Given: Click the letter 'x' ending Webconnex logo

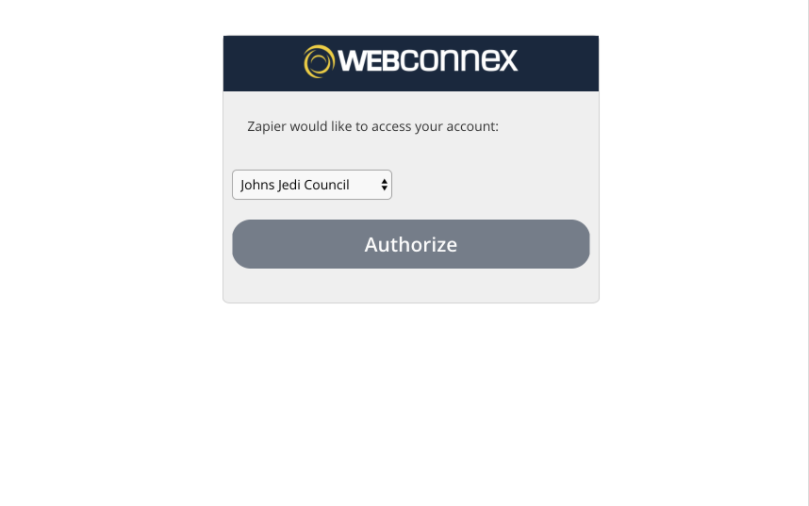Looking at the screenshot, I should point(508,61).
